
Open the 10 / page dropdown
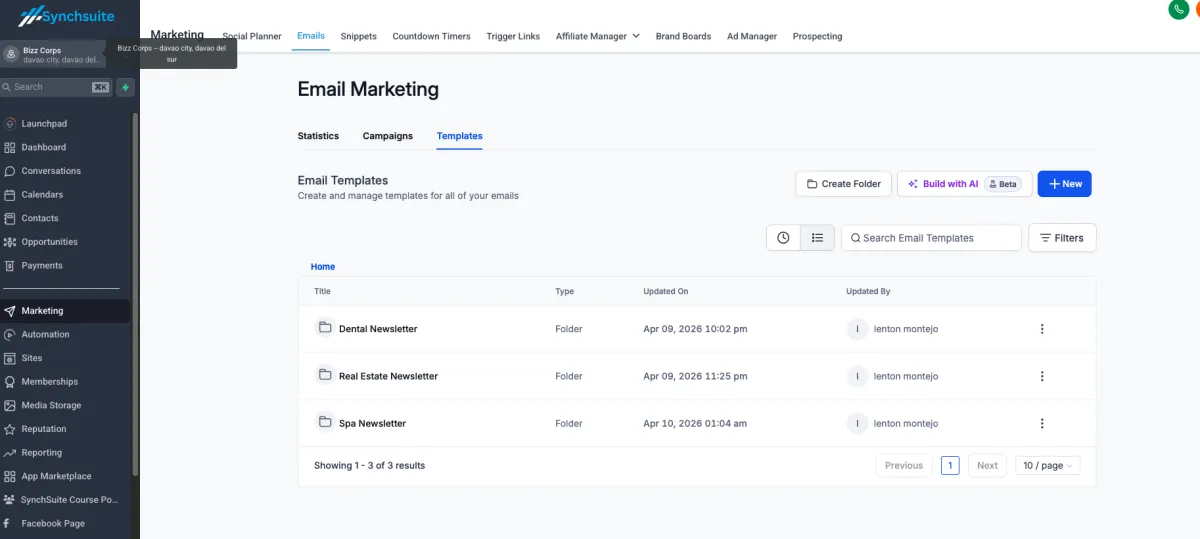pos(1047,465)
